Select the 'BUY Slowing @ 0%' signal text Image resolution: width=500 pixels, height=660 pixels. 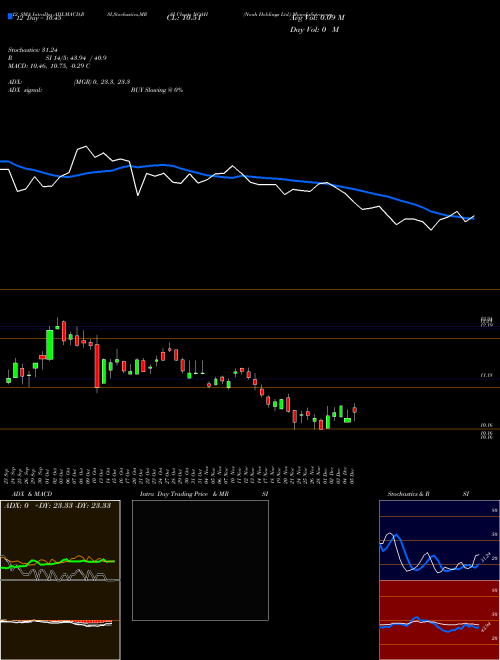(x=157, y=90)
